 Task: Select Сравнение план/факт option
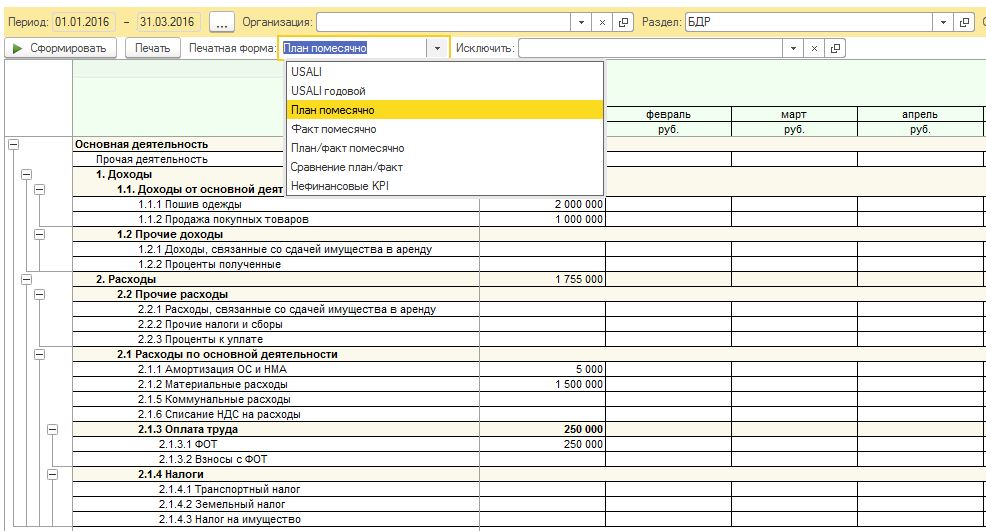445,167
